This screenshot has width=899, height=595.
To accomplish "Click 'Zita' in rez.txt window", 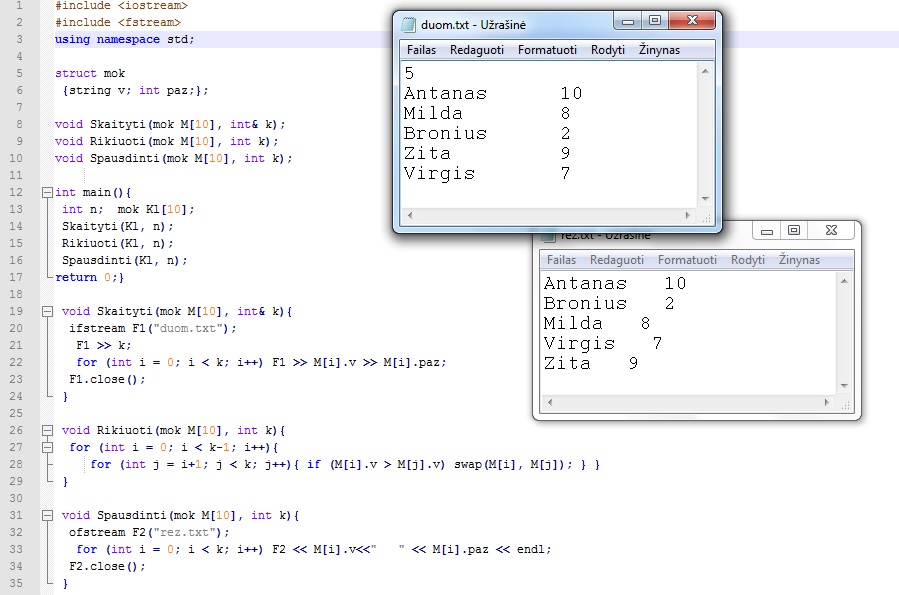I will 567,364.
